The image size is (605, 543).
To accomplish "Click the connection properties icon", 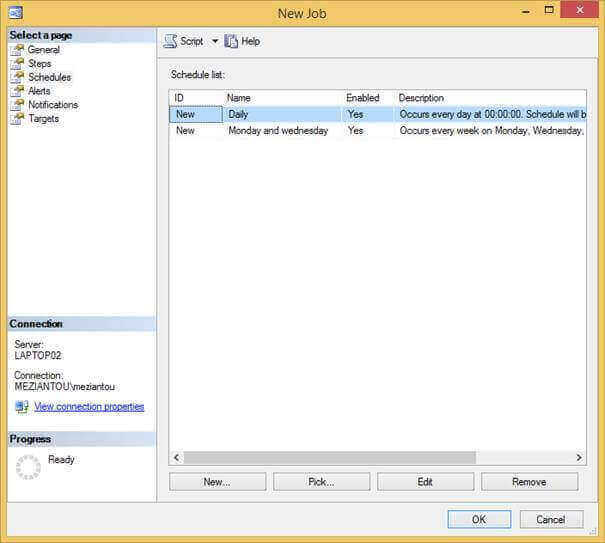I will pos(21,407).
